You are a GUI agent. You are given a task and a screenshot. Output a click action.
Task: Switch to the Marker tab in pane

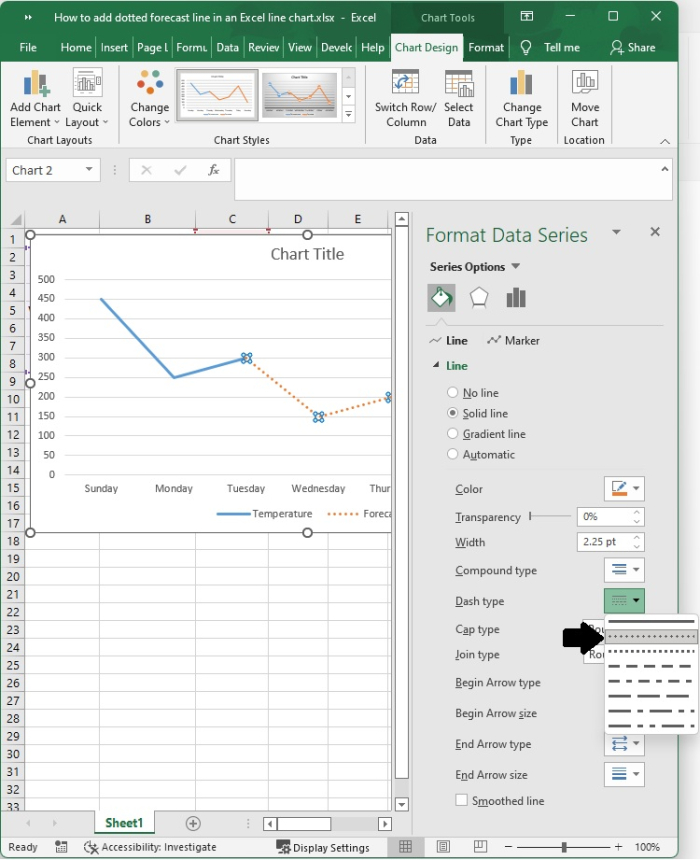point(513,341)
